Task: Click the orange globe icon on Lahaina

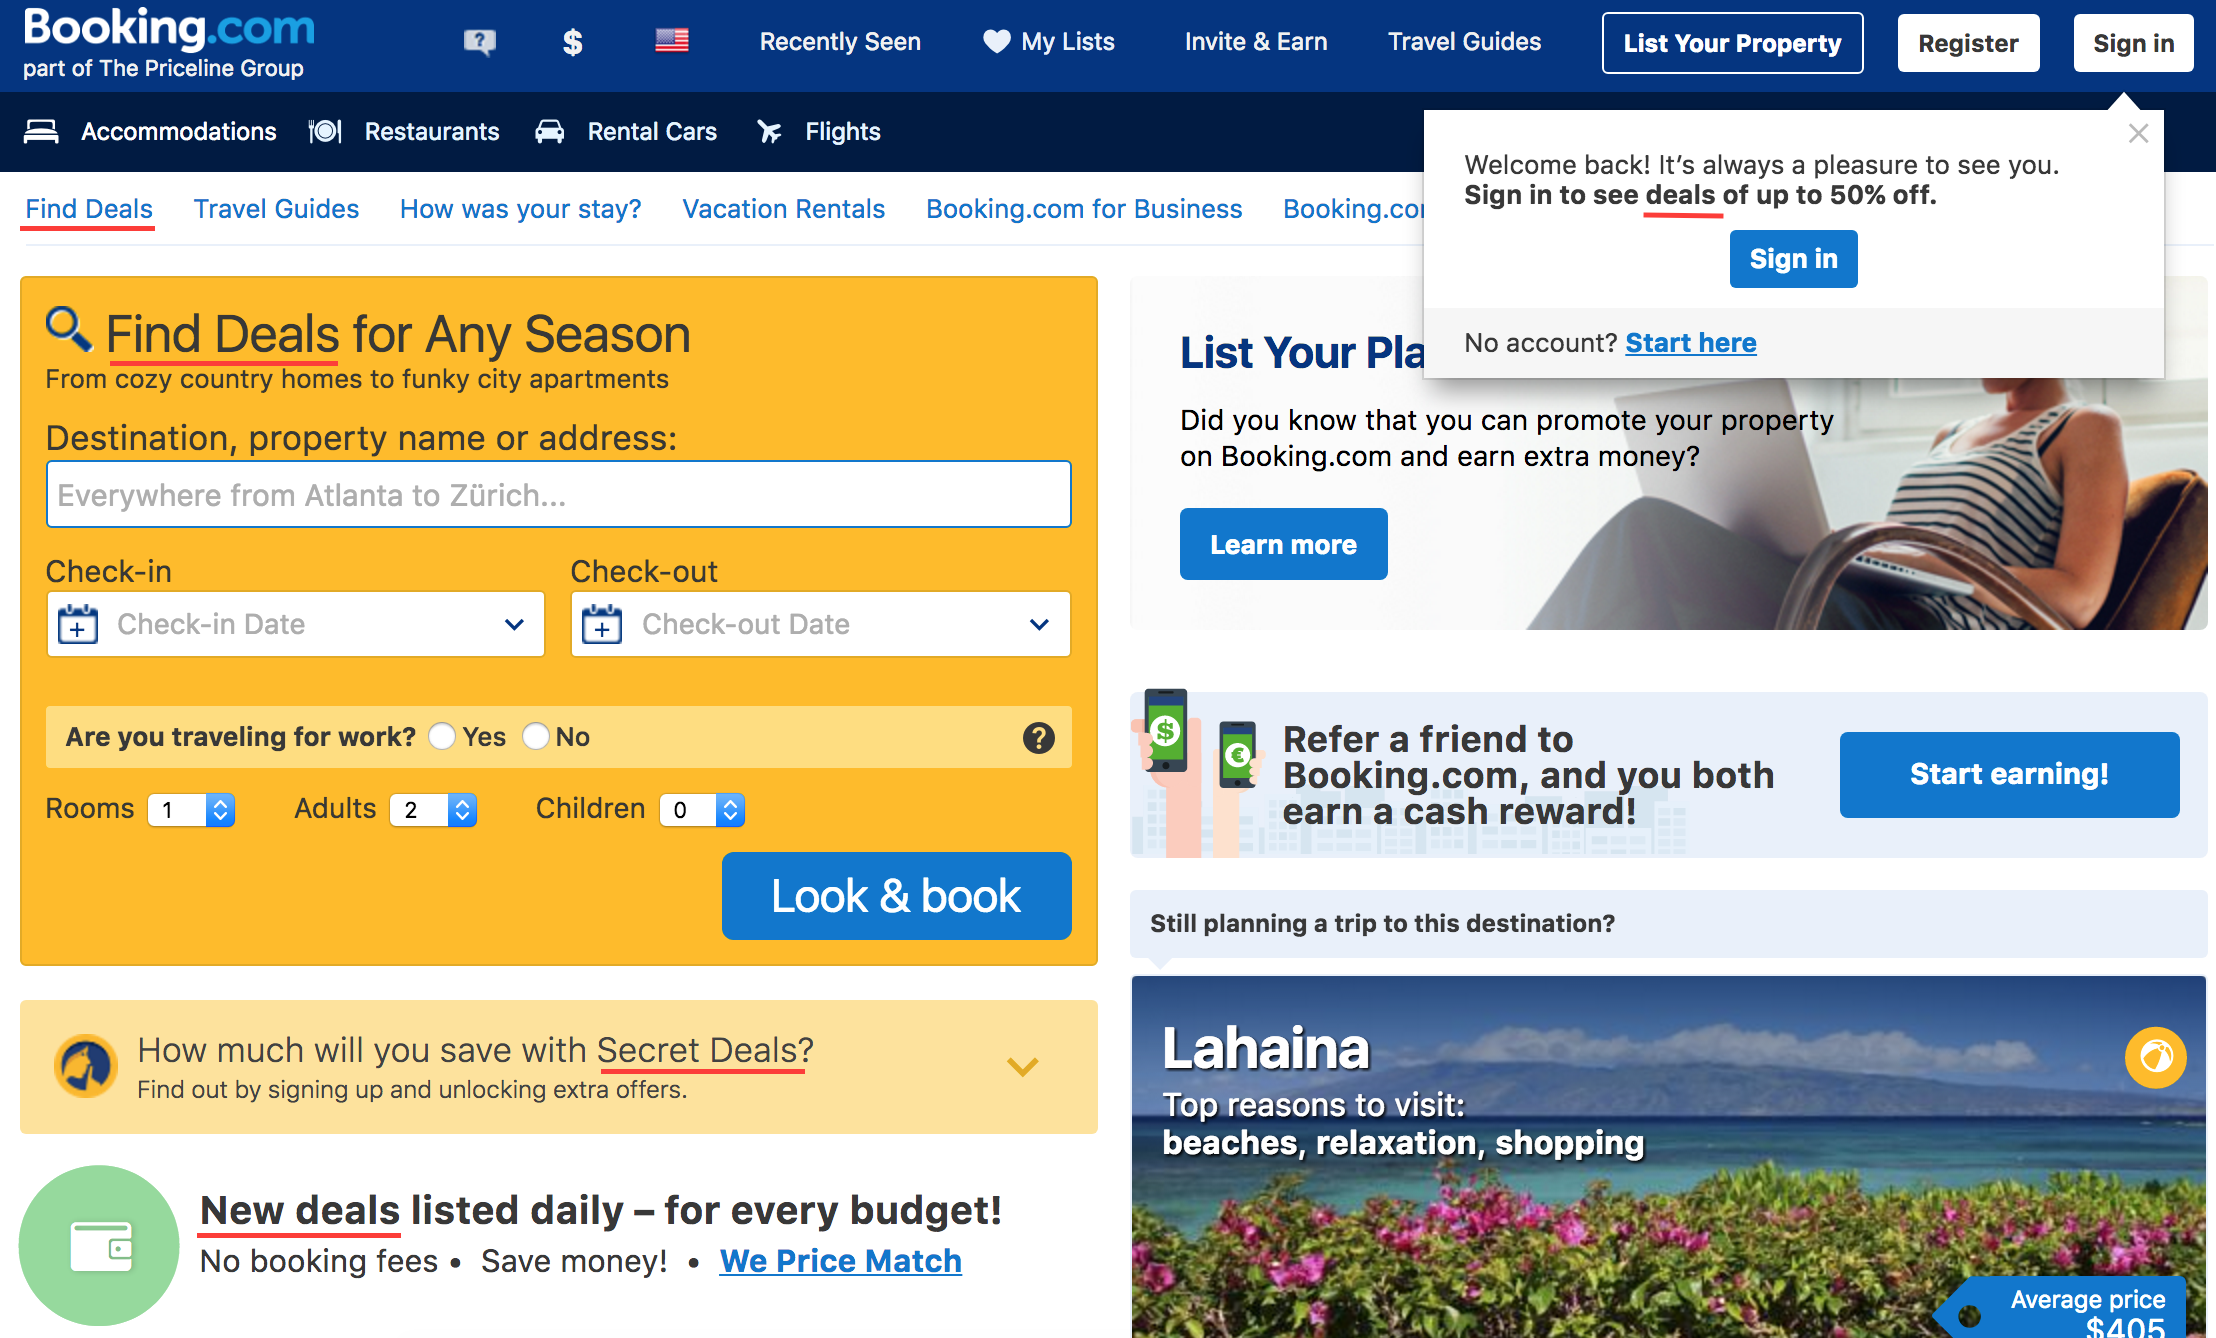Action: click(2155, 1057)
